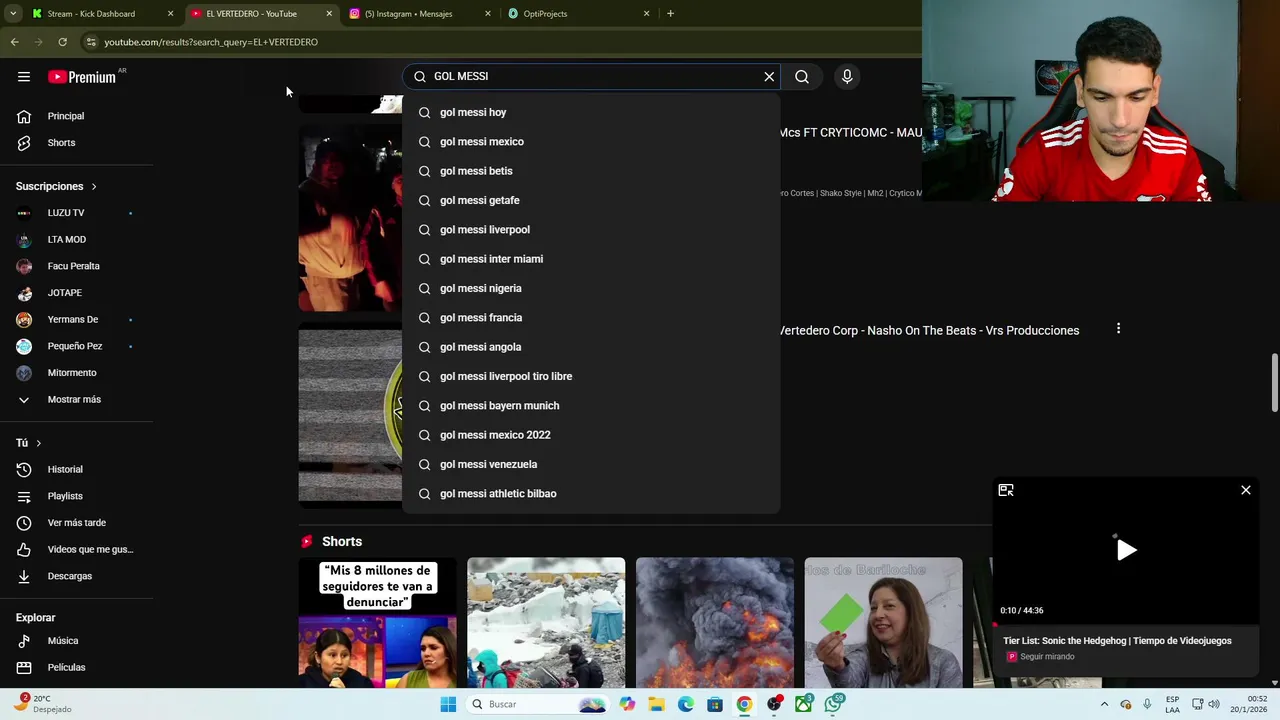Viewport: 1280px width, 720px height.
Task: Switch to Instagram Mensajes tab
Action: [x=408, y=14]
